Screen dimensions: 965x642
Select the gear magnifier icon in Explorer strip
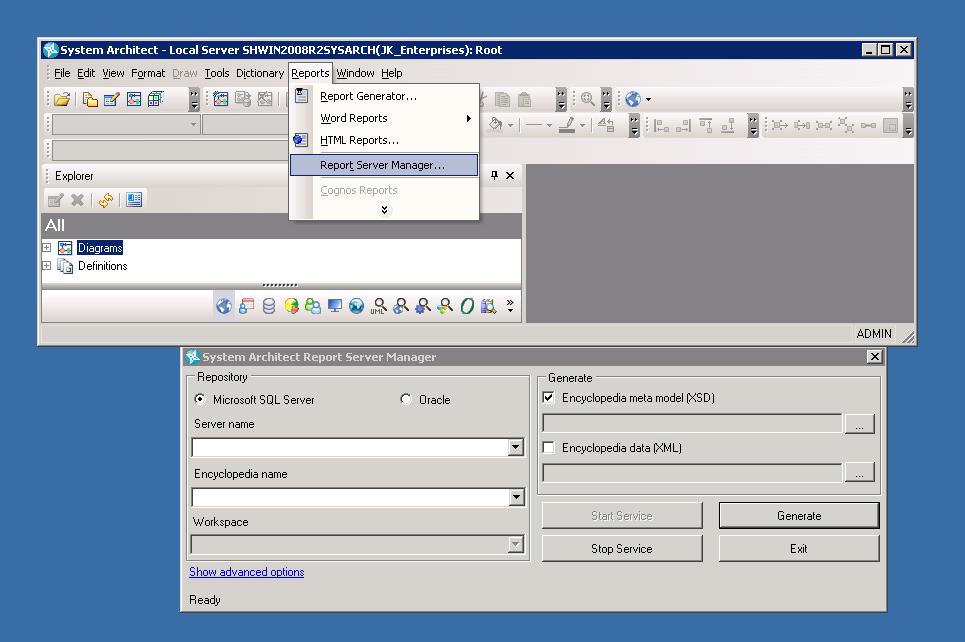click(x=423, y=306)
